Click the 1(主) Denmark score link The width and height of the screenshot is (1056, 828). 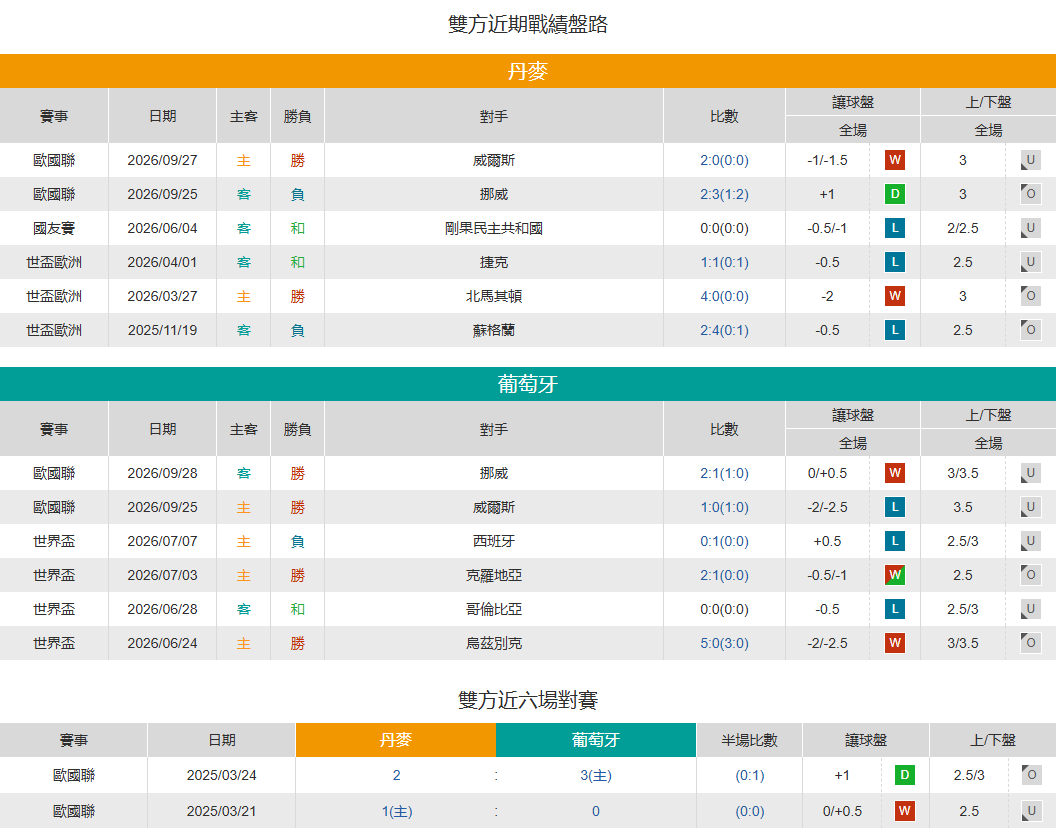(397, 811)
